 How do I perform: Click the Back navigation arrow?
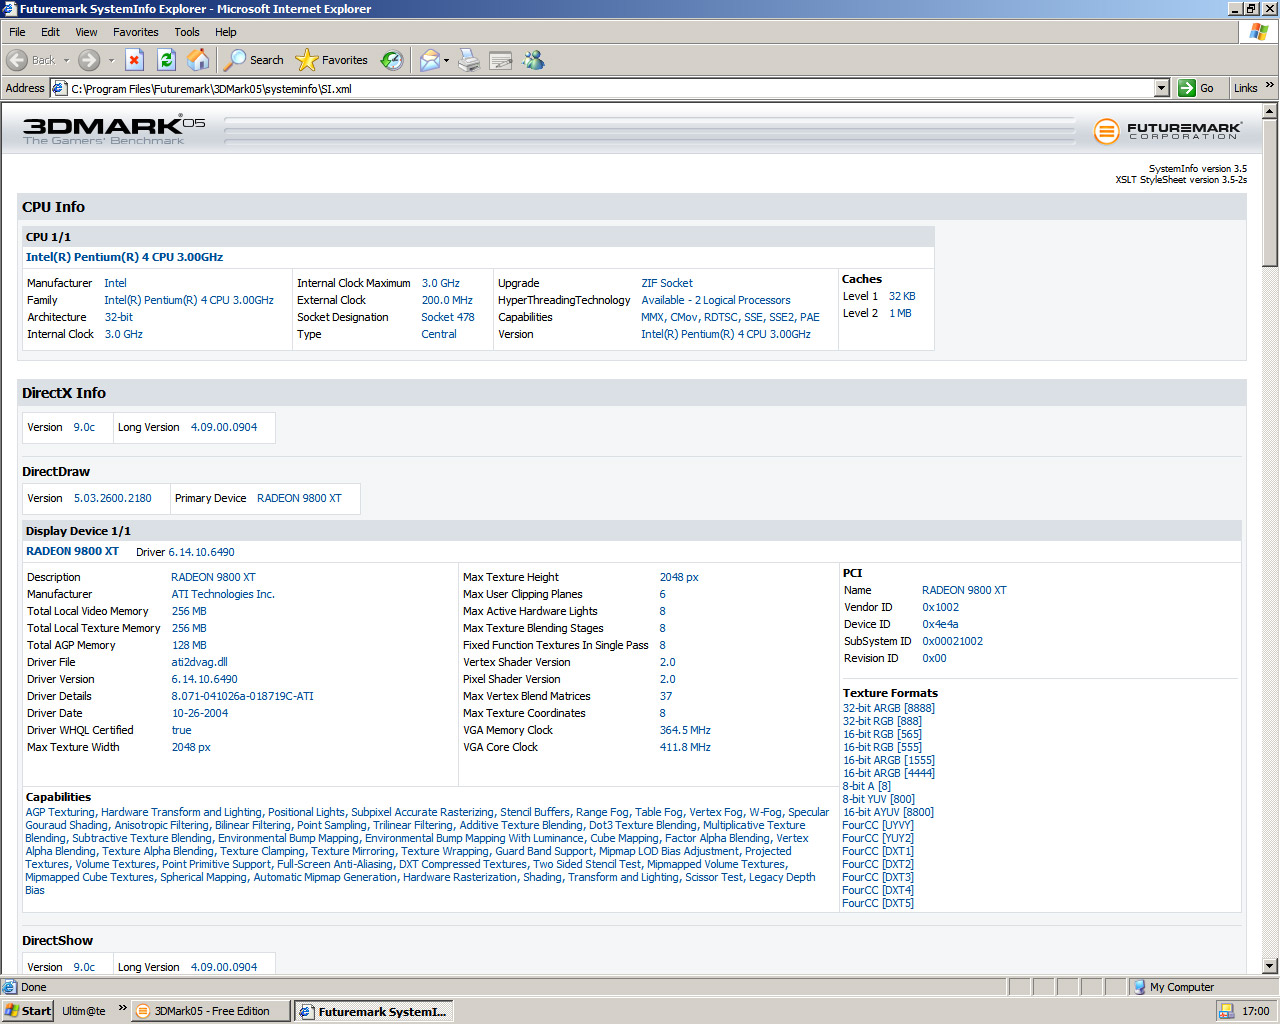[x=17, y=60]
